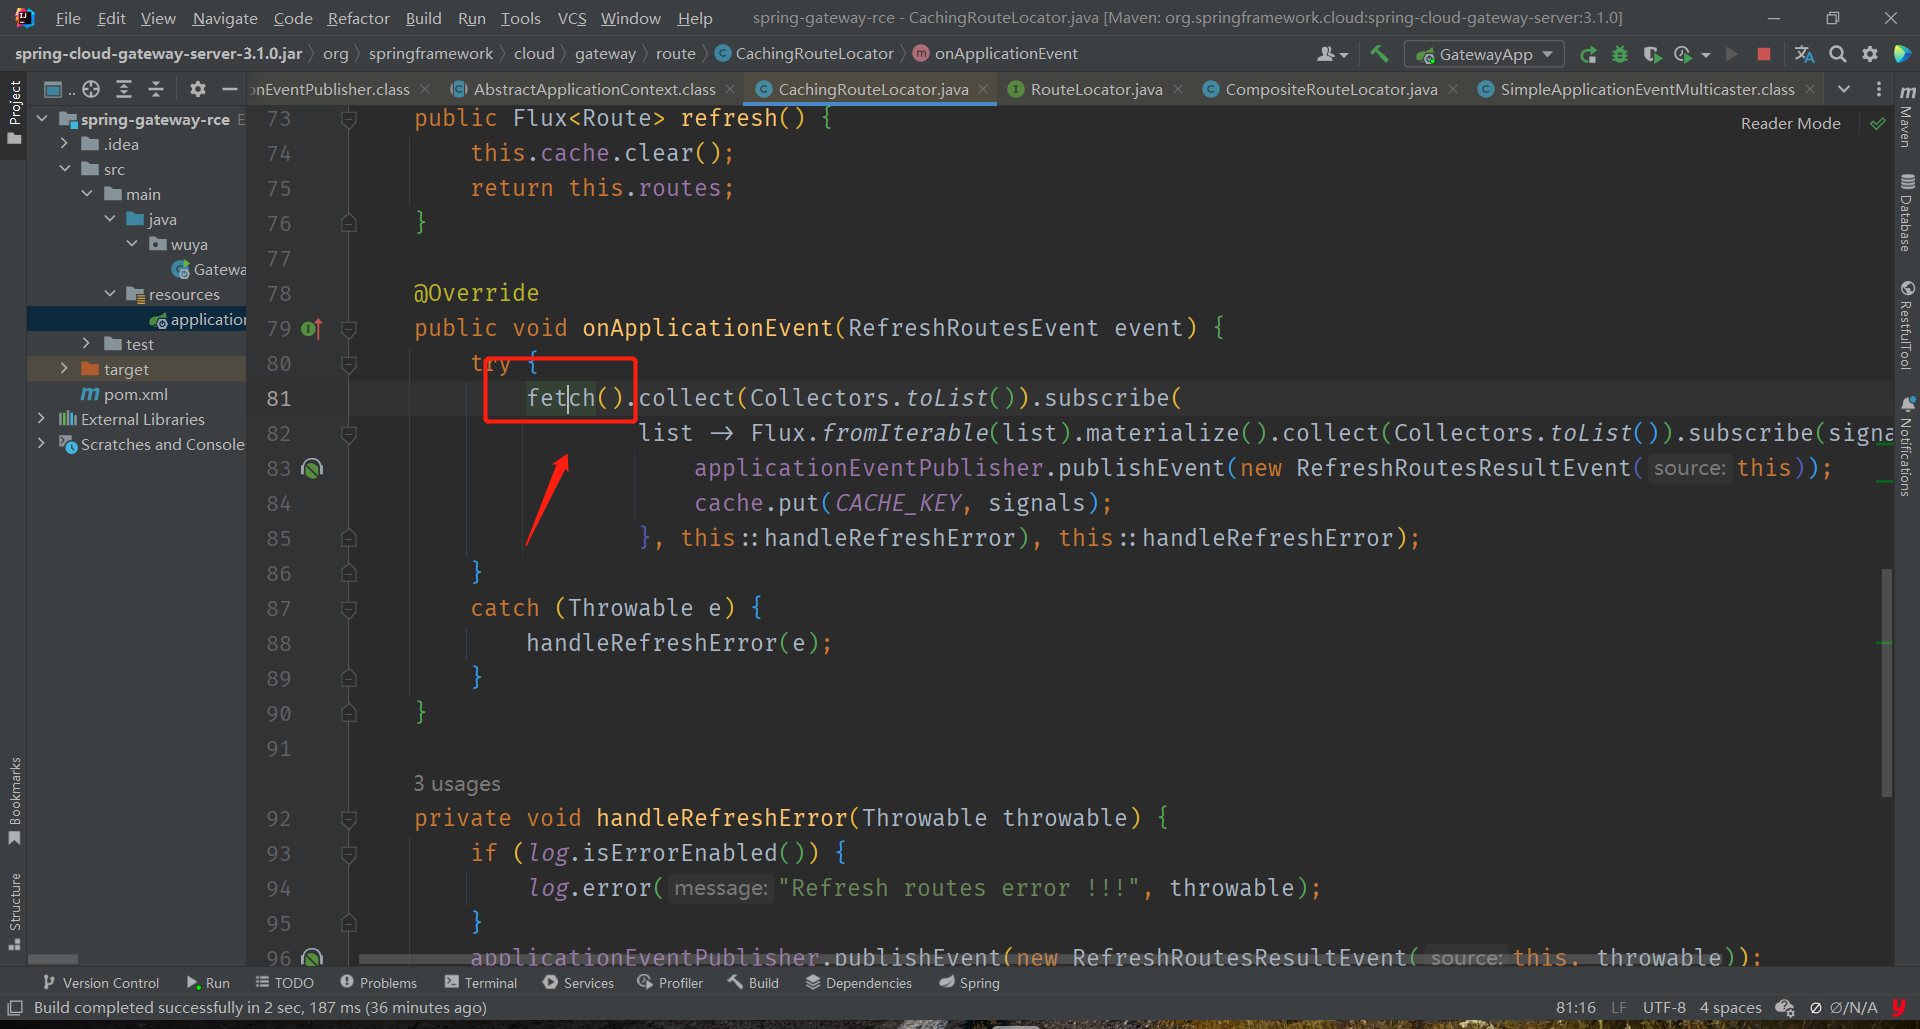
Task: Expand External Libraries node
Action: pyautogui.click(x=42, y=419)
